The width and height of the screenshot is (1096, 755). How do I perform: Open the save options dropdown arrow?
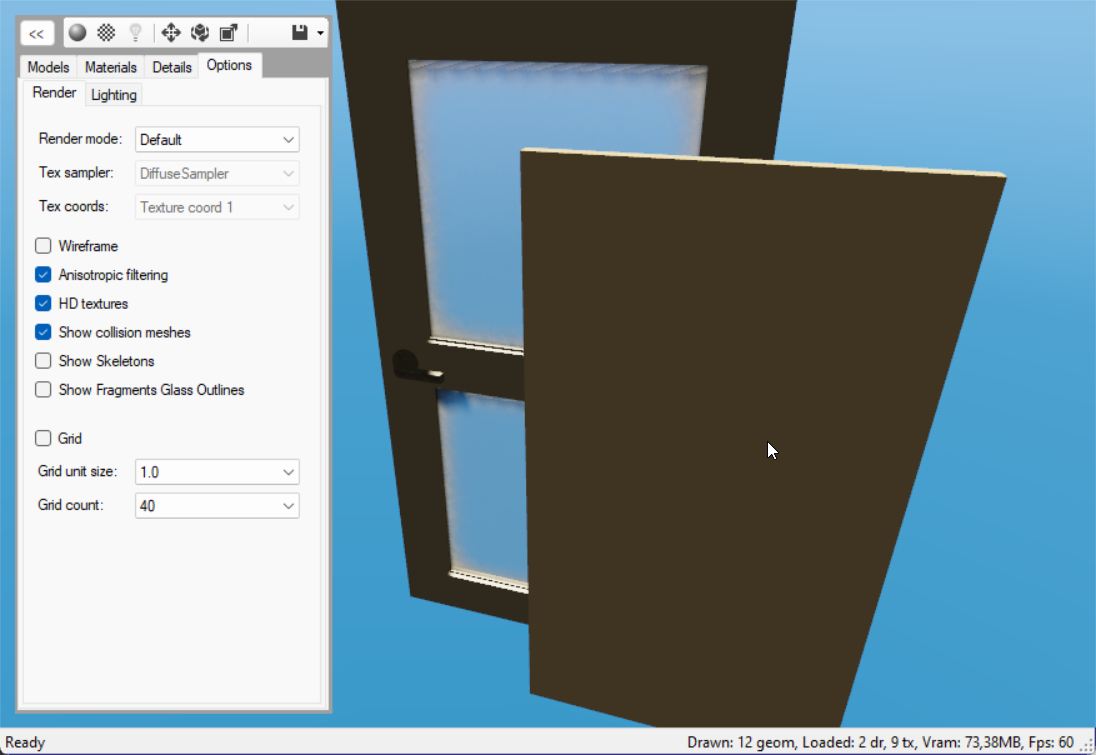(x=320, y=33)
